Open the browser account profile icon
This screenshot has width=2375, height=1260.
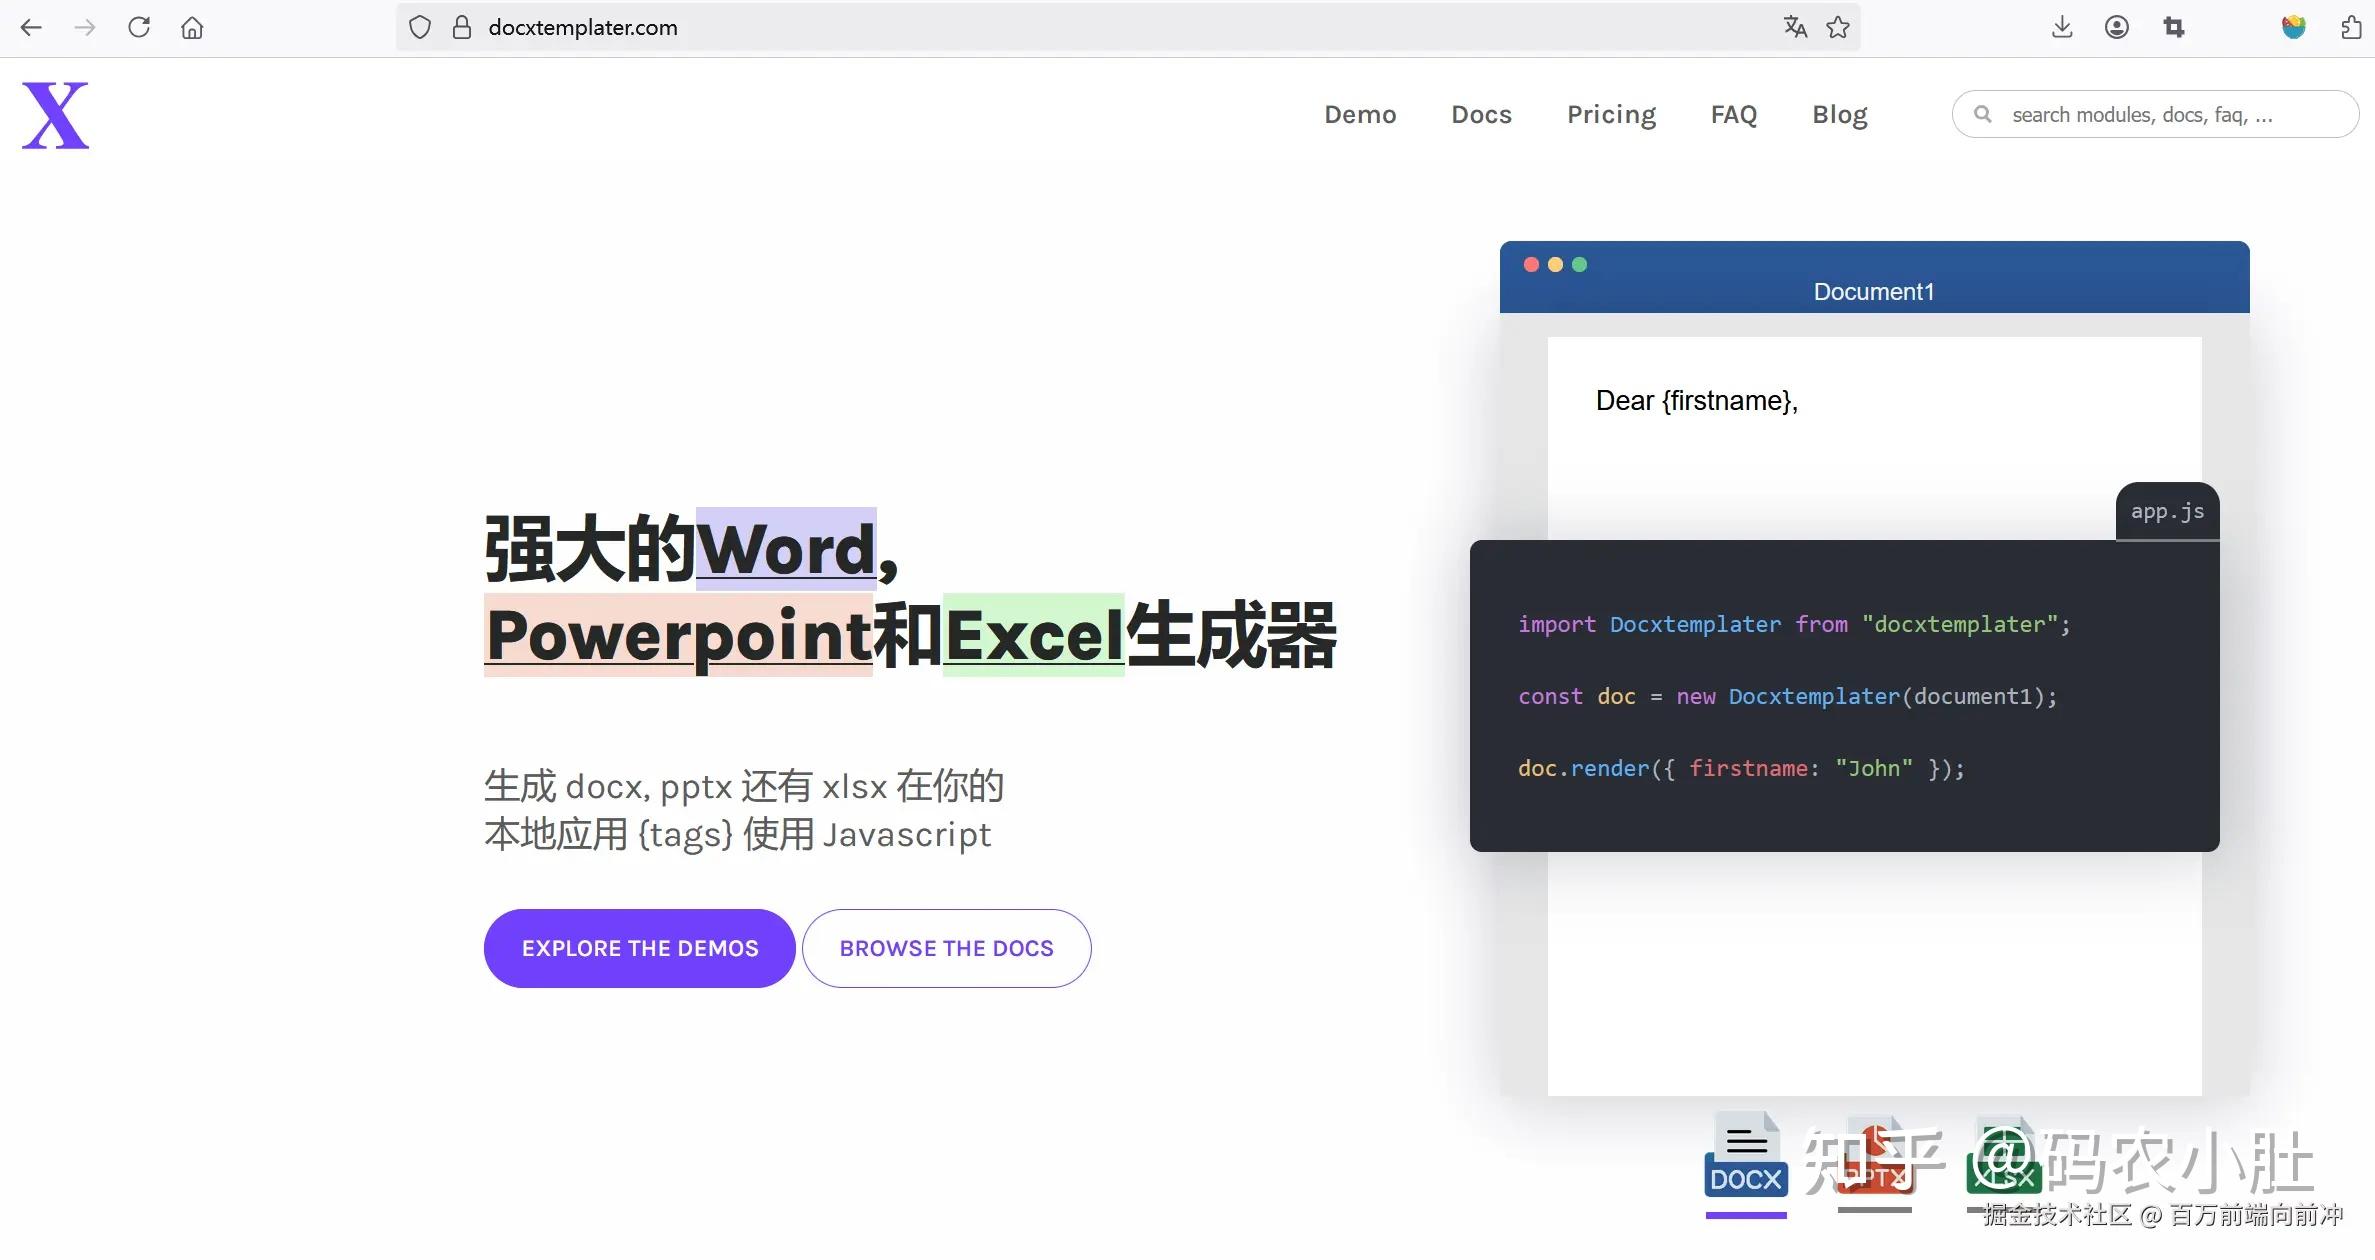coord(2116,27)
